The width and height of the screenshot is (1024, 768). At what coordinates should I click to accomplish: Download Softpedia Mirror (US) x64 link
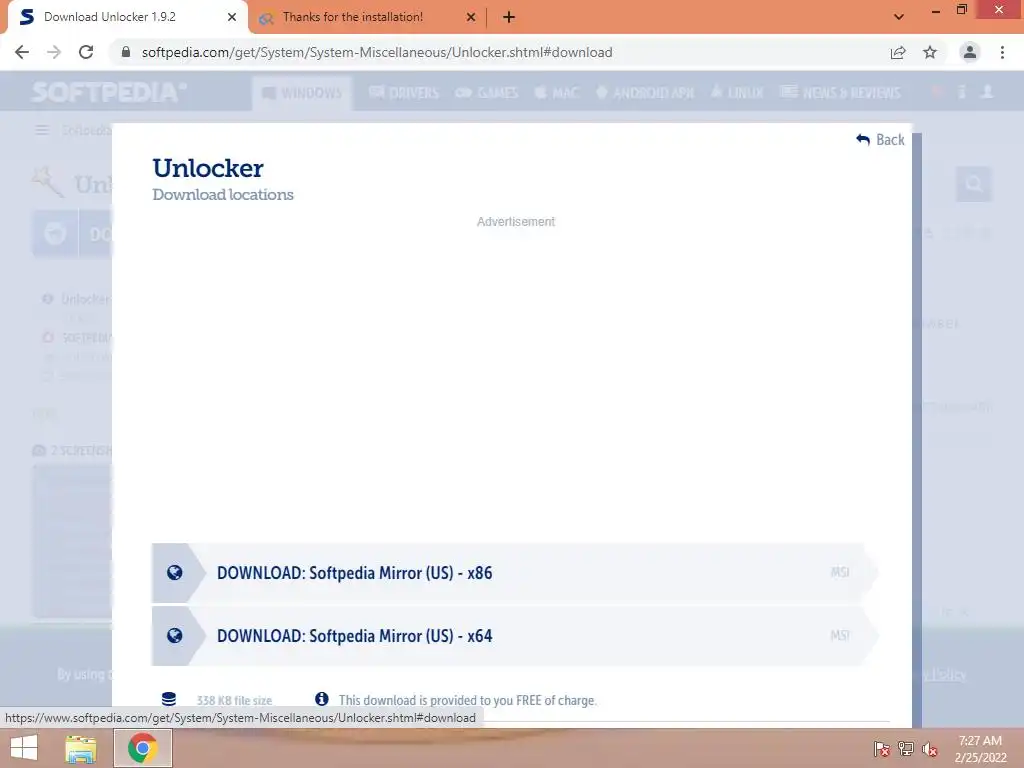515,636
